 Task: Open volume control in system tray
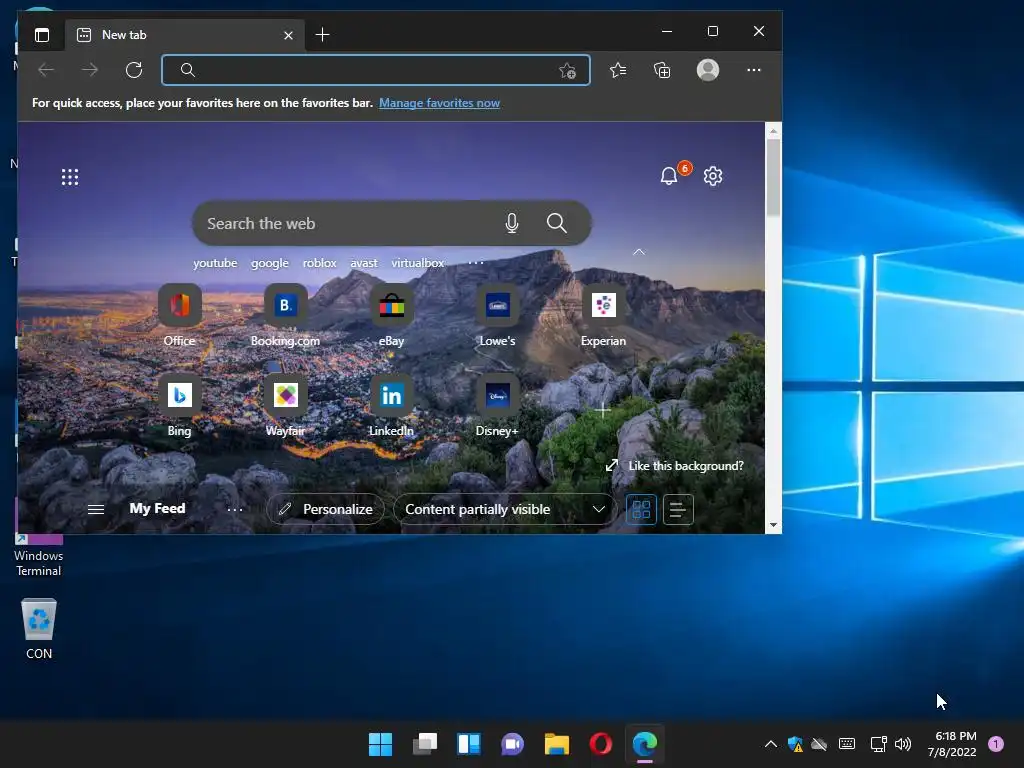pos(903,744)
